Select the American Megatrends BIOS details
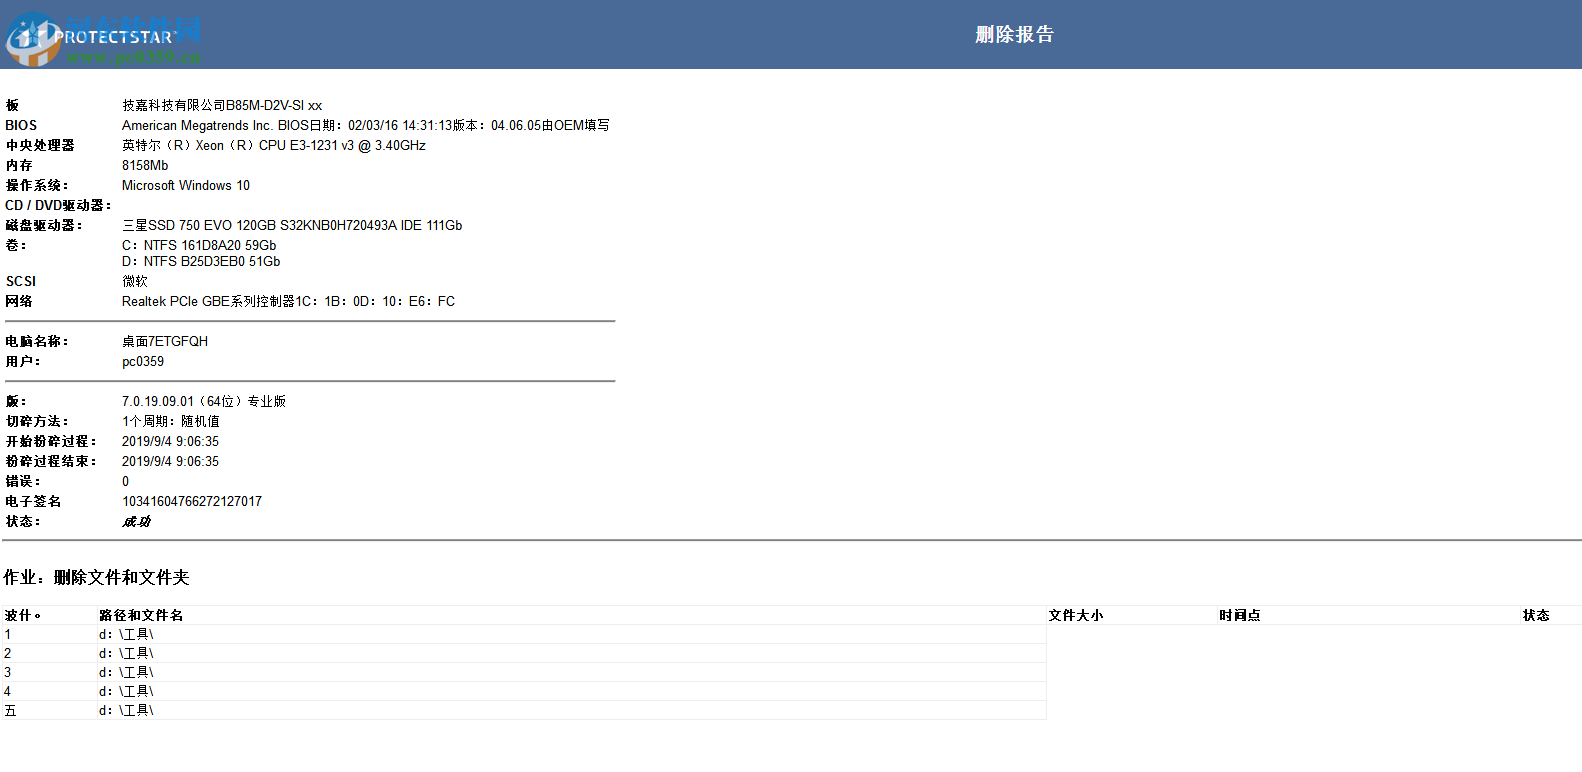Image resolution: width=1582 pixels, height=772 pixels. pos(366,125)
